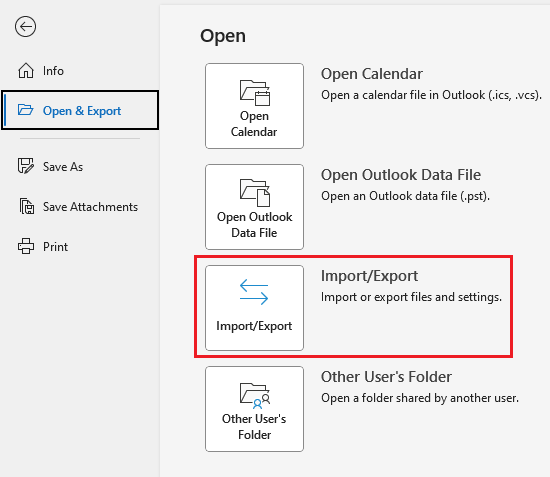Click the Save Attachments icon
The height and width of the screenshot is (477, 550).
27,206
